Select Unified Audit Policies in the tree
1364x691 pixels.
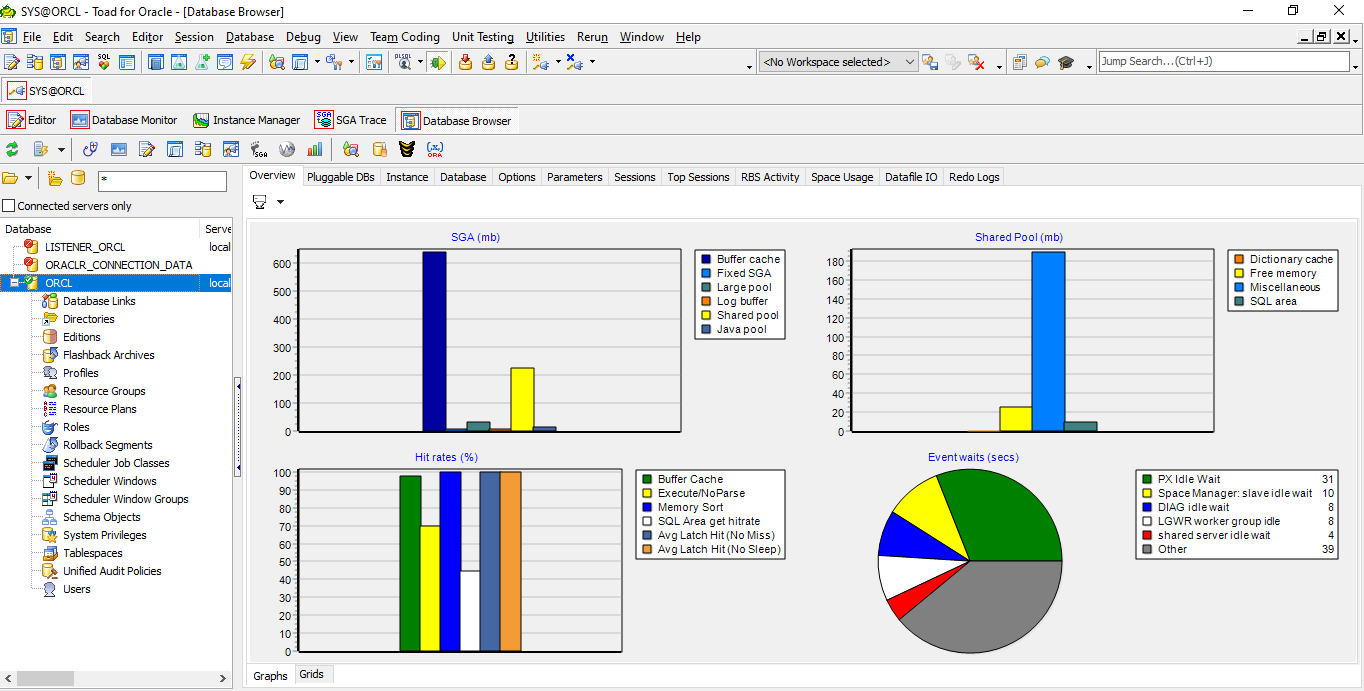tap(112, 571)
